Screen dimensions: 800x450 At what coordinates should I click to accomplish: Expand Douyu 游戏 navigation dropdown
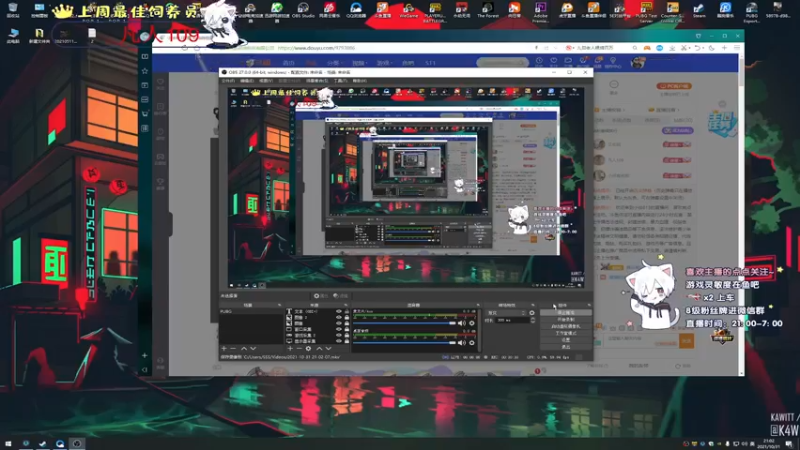(x=385, y=63)
